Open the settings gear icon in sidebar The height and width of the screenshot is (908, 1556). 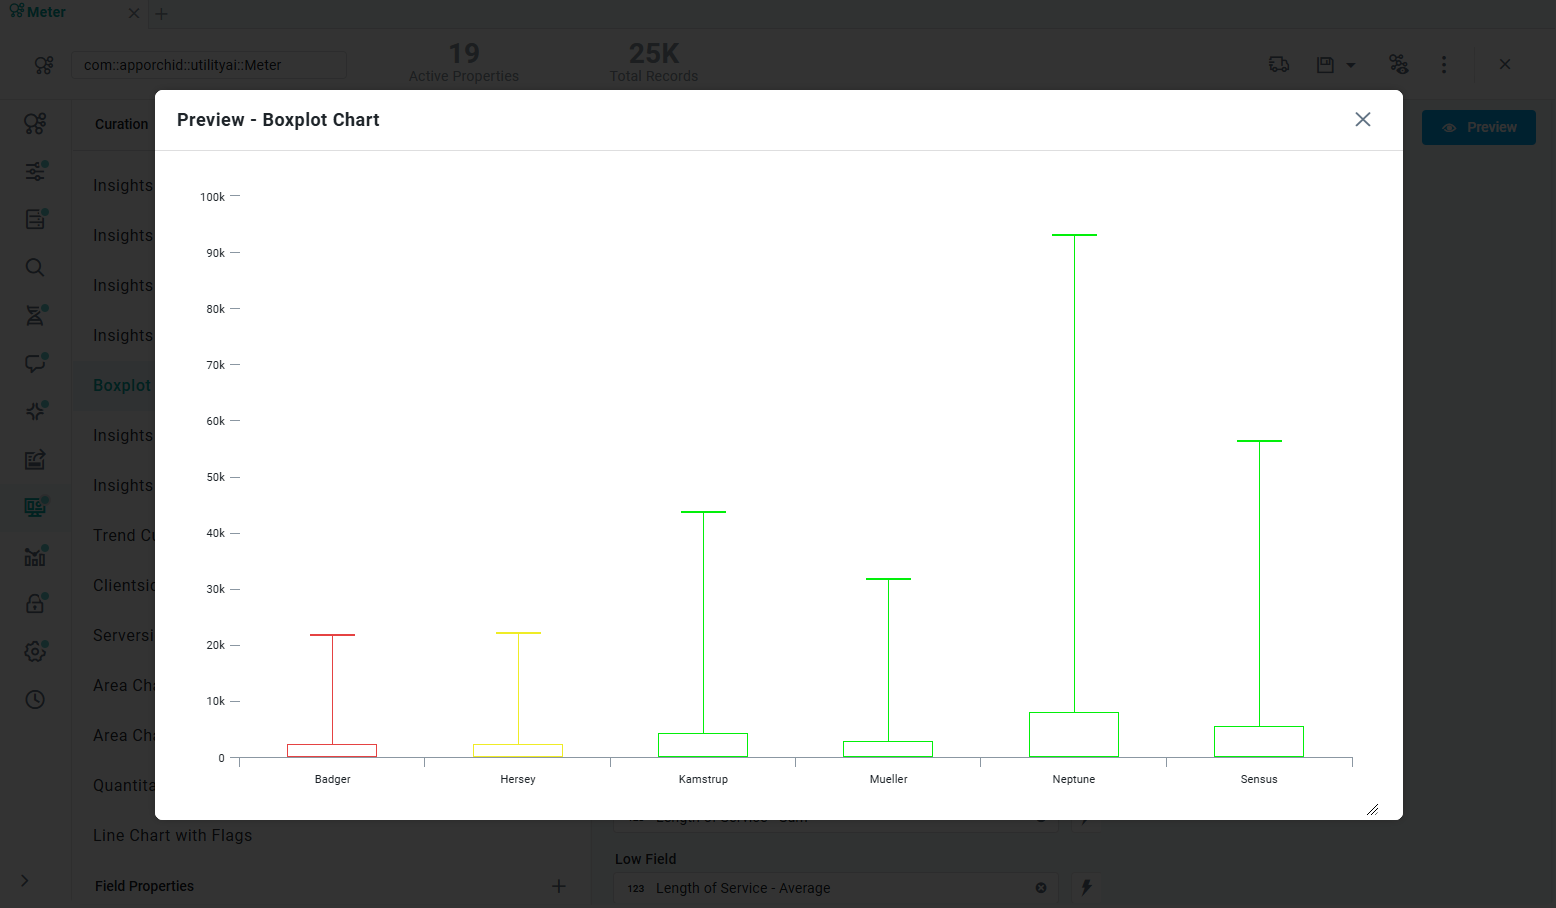tap(35, 652)
